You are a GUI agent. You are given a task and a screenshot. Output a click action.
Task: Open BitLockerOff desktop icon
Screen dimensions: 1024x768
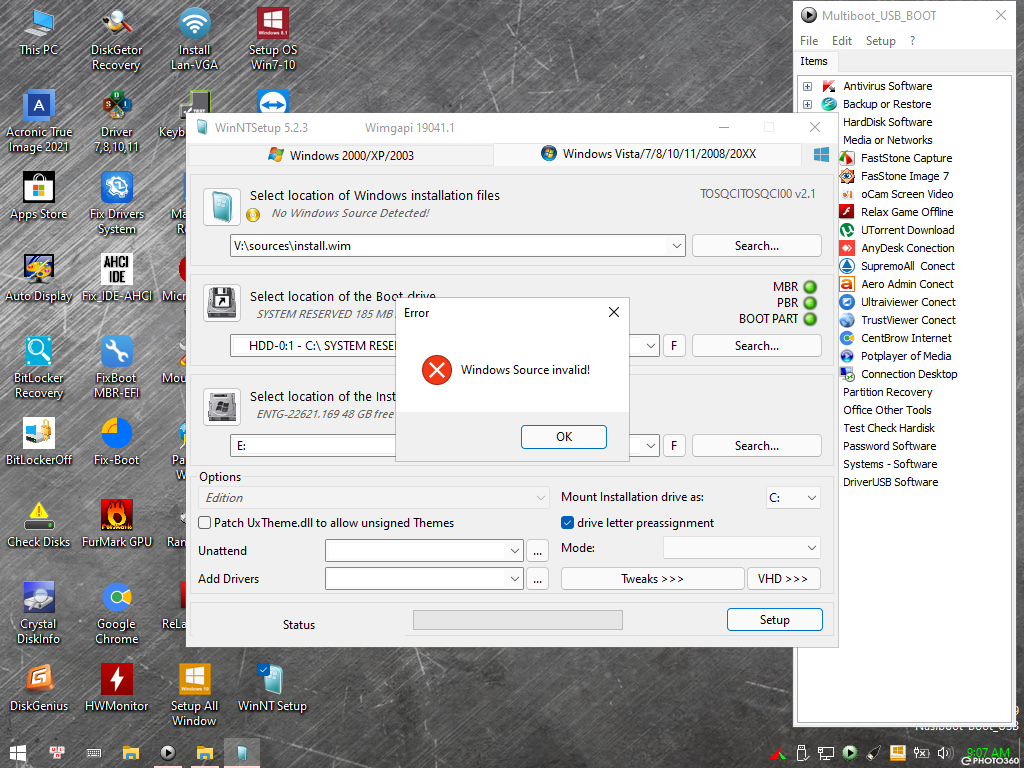tap(39, 442)
